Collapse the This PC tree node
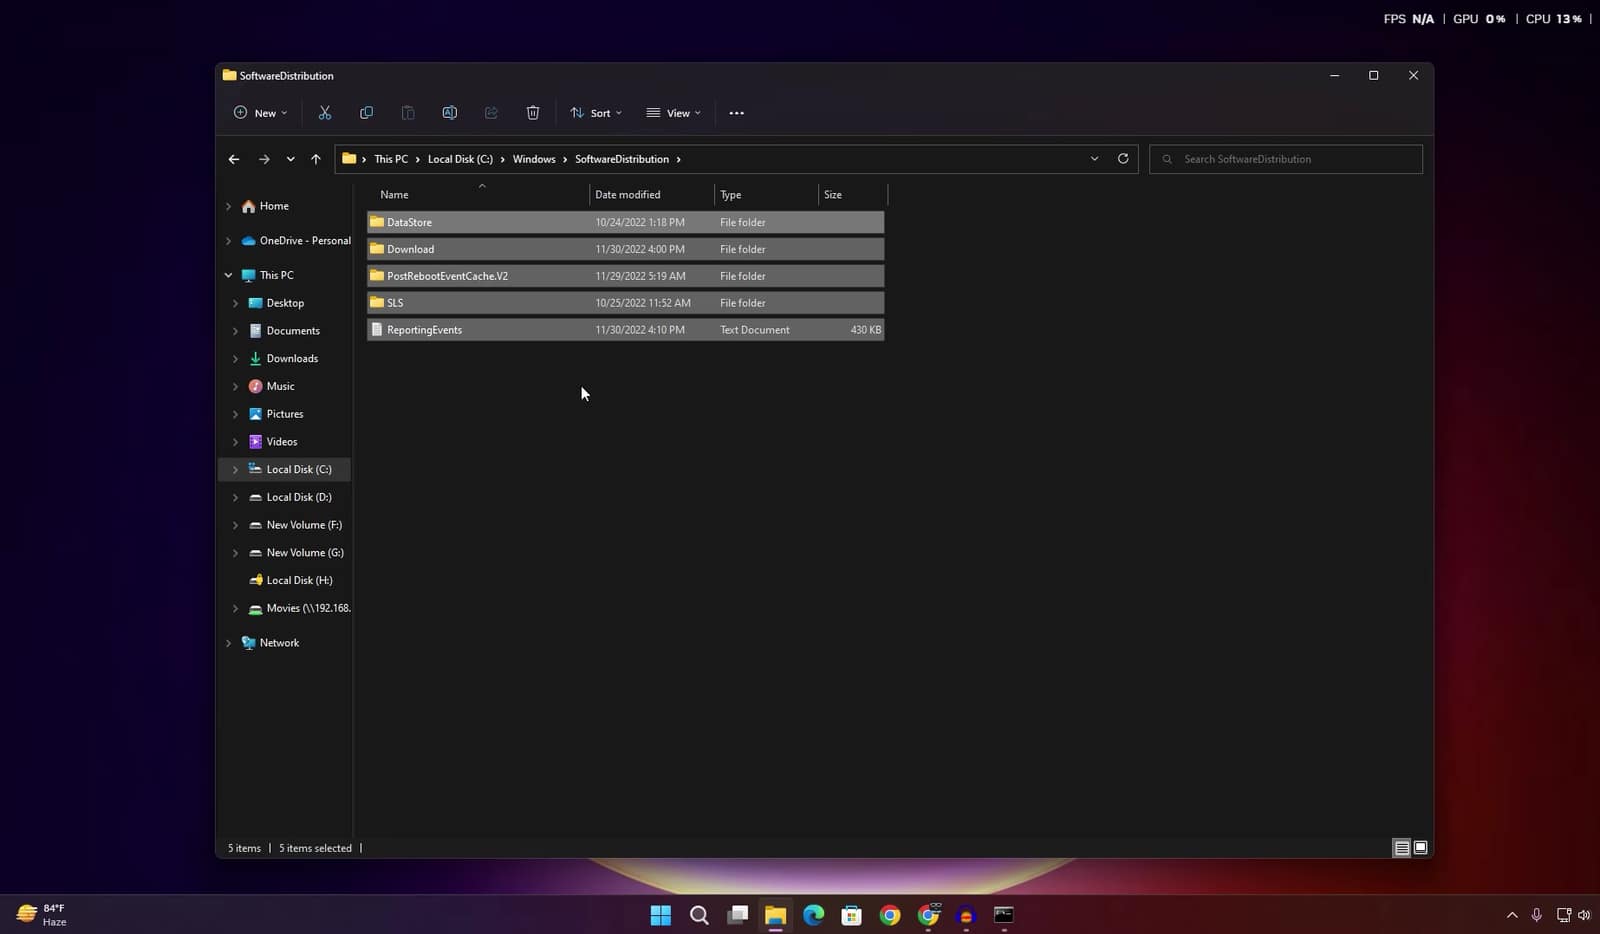 (228, 275)
